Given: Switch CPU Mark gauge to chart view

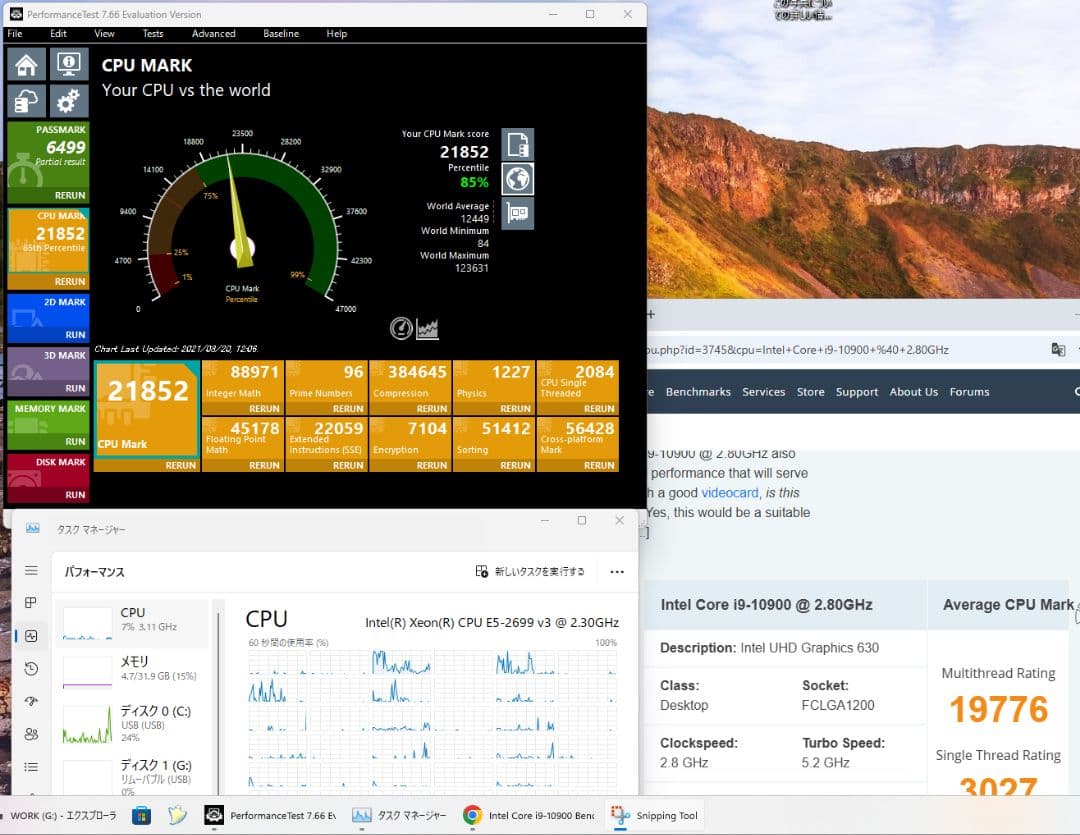Looking at the screenshot, I should 428,328.
